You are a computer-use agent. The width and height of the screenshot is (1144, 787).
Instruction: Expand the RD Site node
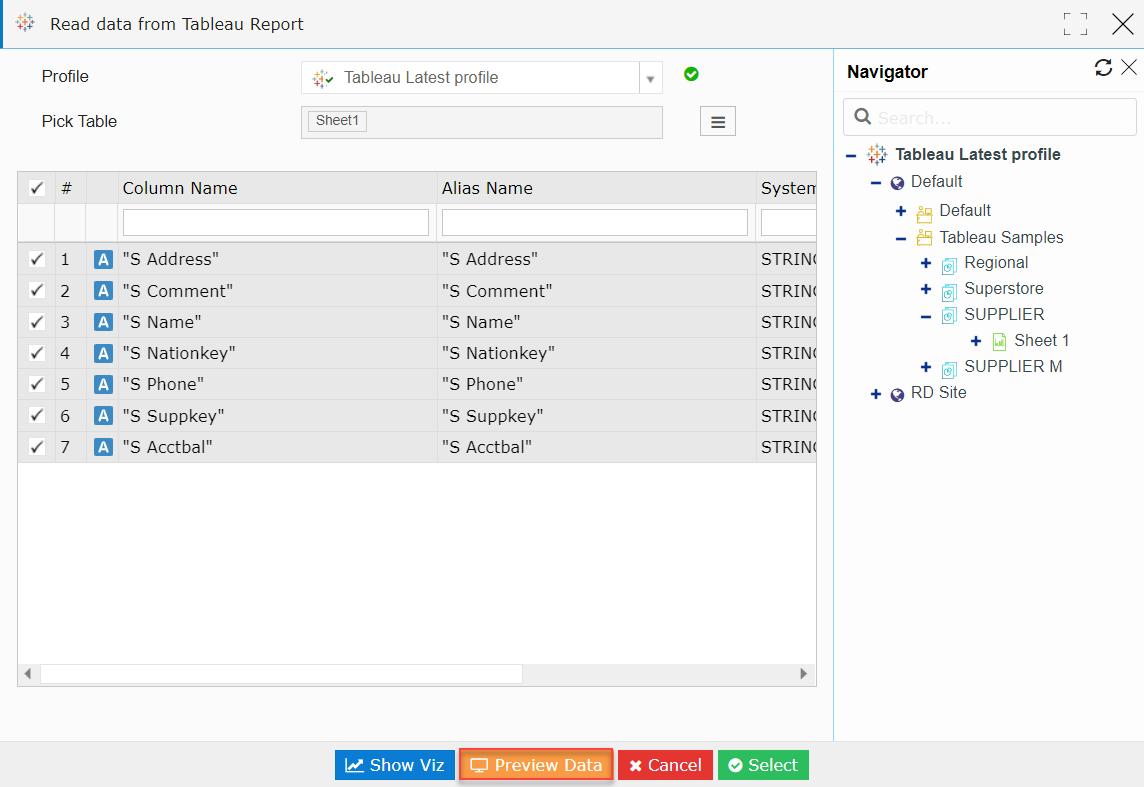point(876,393)
